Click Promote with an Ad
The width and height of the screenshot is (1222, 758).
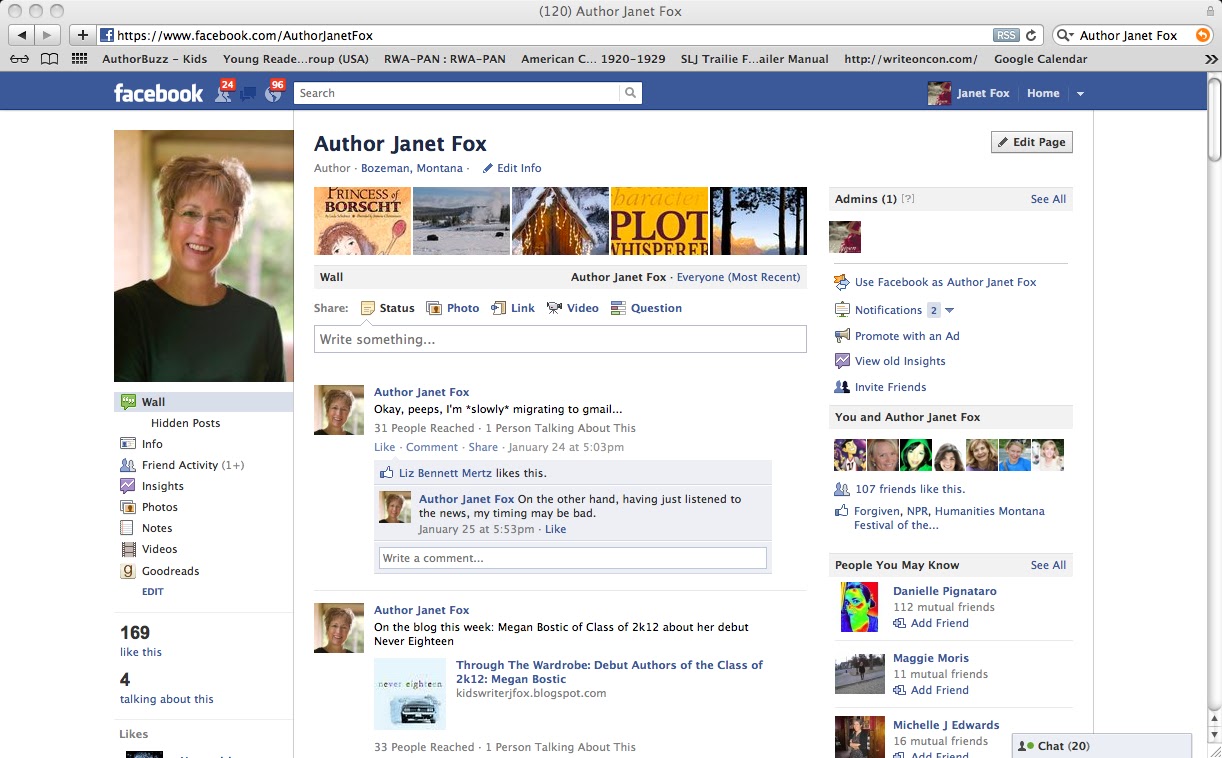click(x=907, y=336)
